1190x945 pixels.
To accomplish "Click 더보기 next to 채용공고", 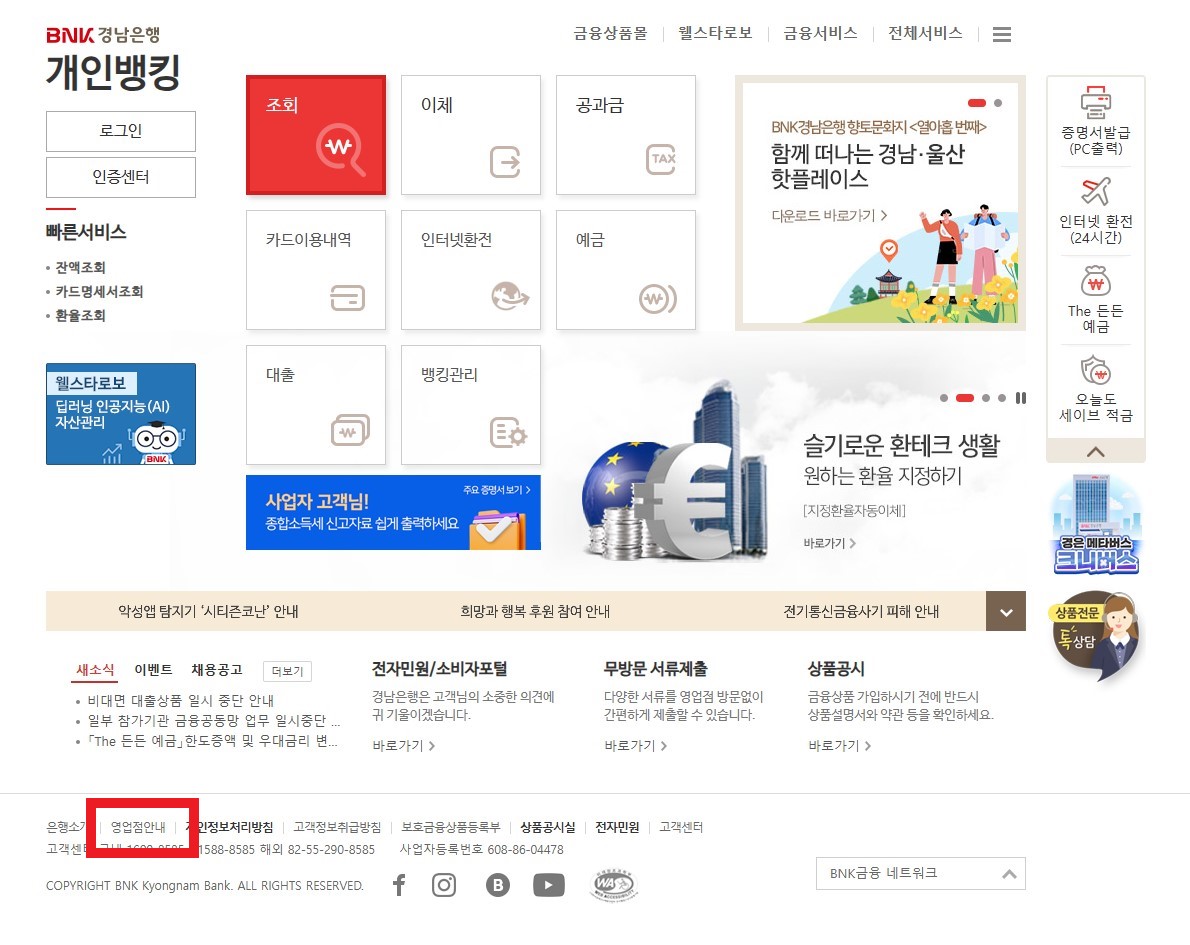I will point(288,671).
